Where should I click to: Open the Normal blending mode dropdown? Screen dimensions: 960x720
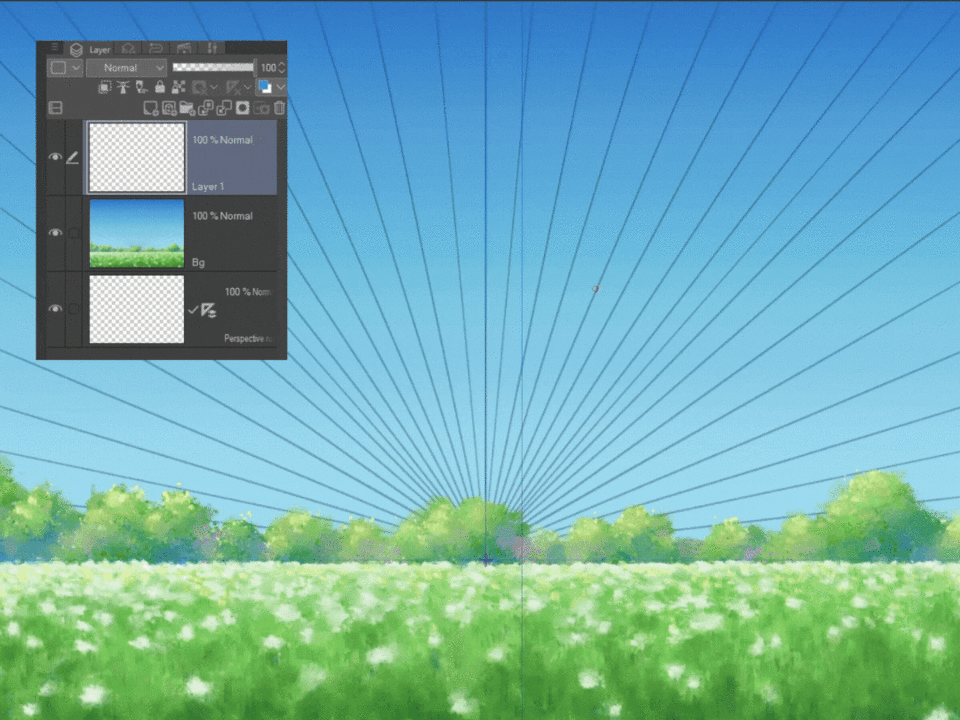[x=127, y=67]
